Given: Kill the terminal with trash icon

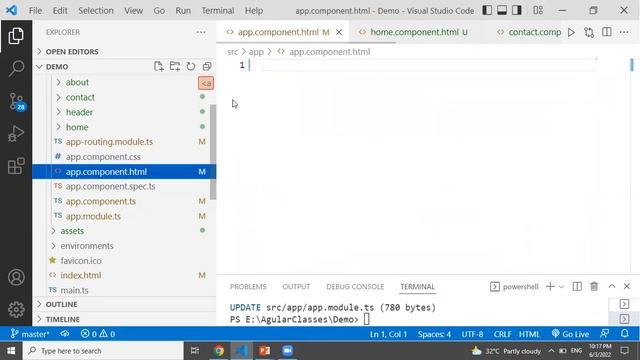Looking at the screenshot, I should pyautogui.click(x=594, y=287).
